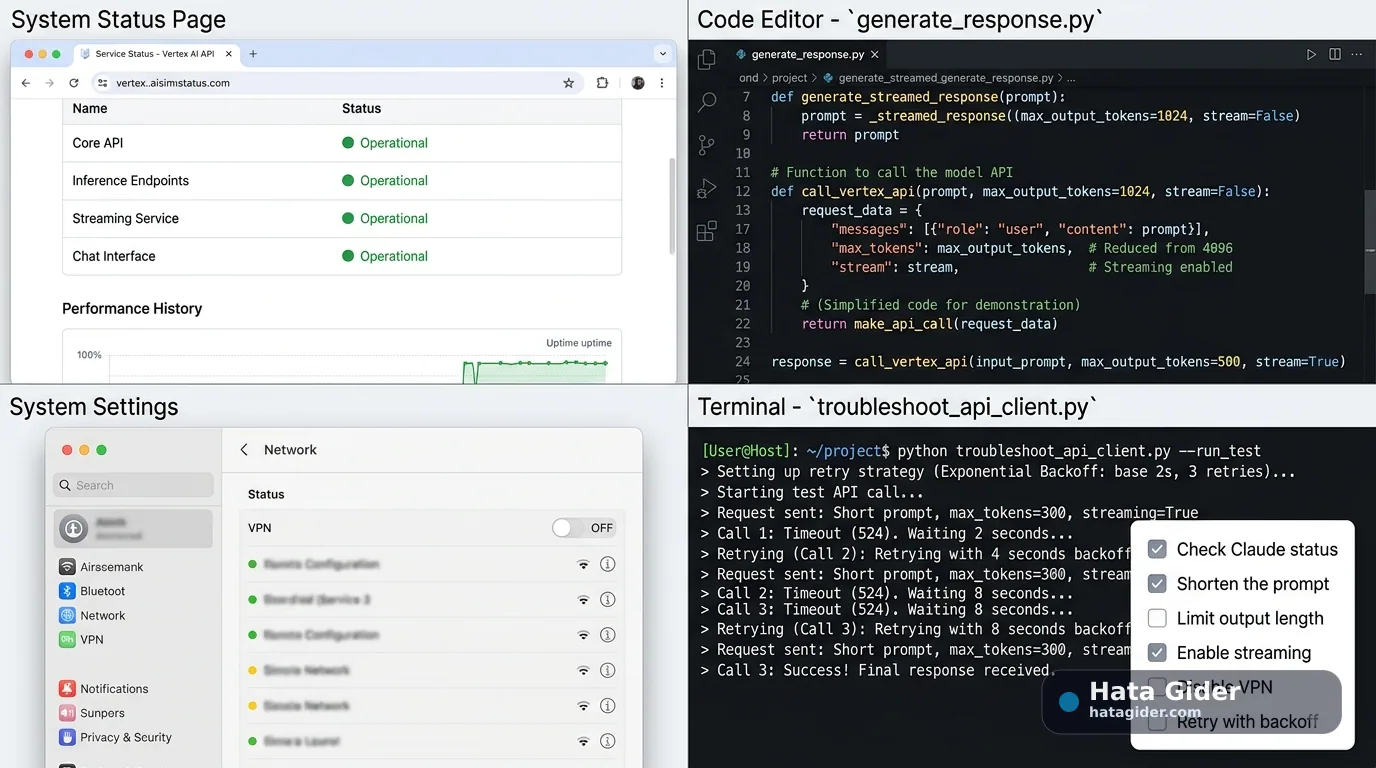Click the Status column header on status page
1376x768 pixels.
pos(361,108)
